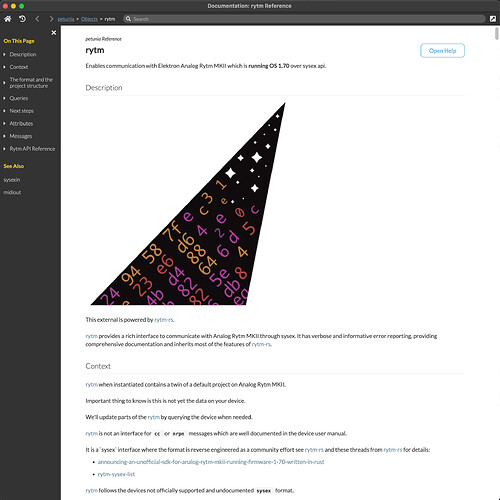This screenshot has width=500, height=500.
Task: Click the rytm triangle logo image
Action: [188, 204]
